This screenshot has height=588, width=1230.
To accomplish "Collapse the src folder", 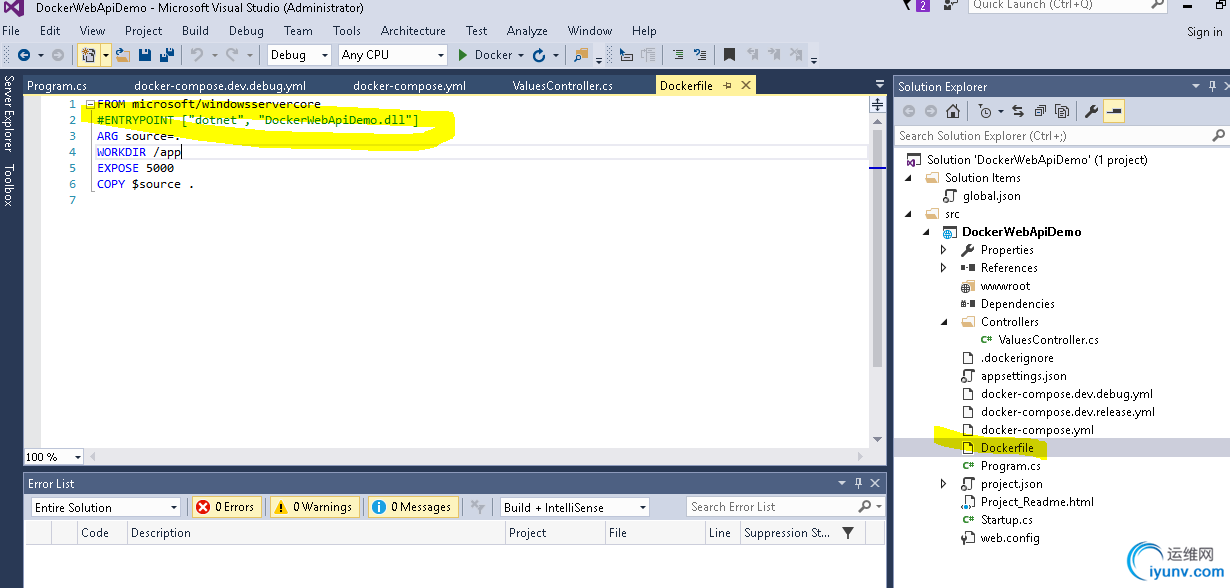I will (908, 214).
